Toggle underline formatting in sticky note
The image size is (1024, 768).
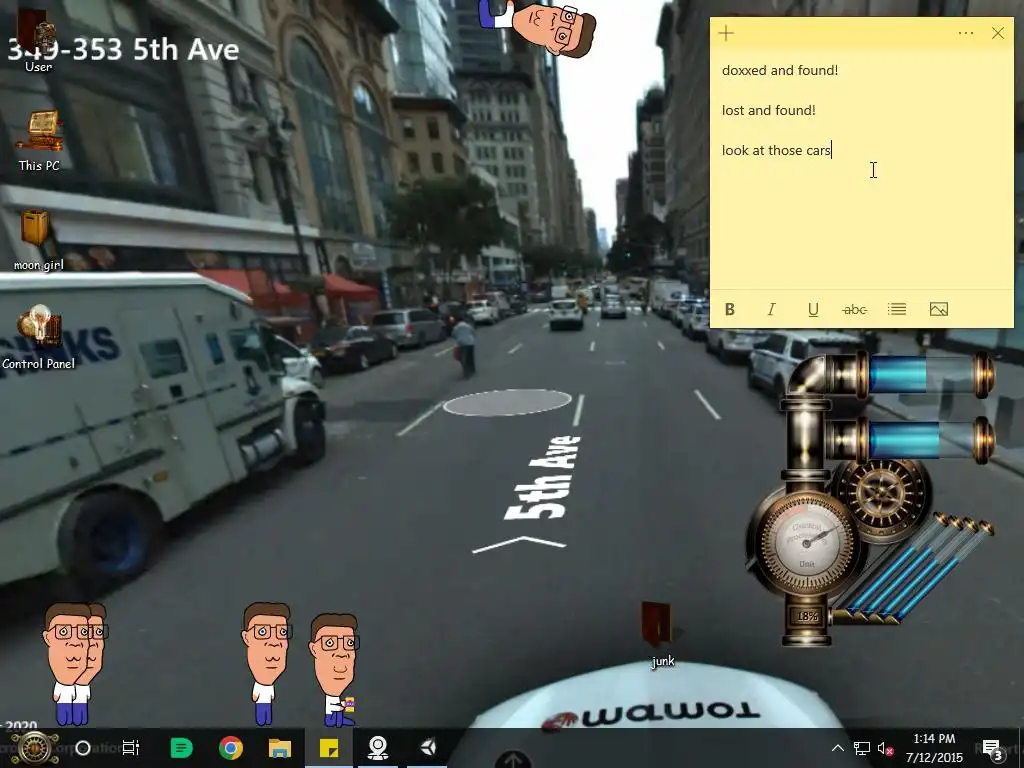(x=813, y=310)
